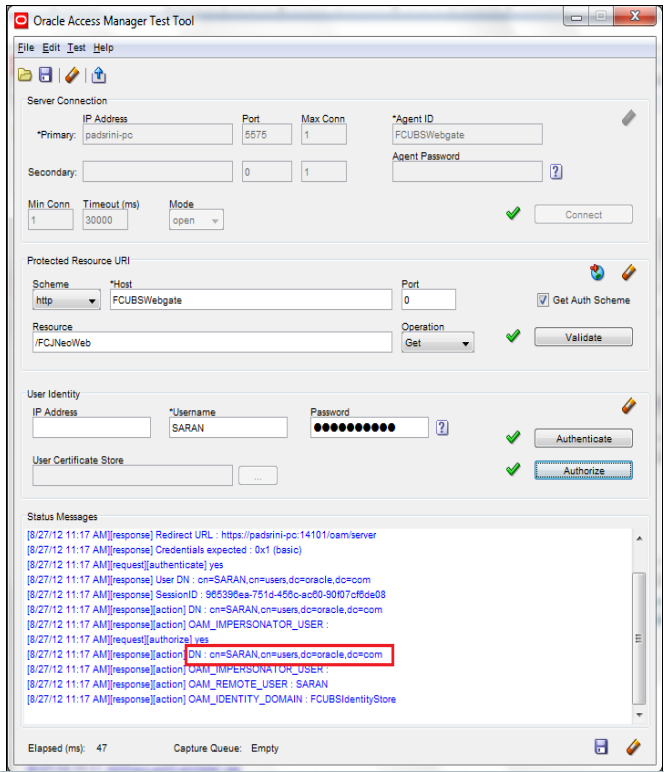Open the Edit menu
Screen dimensions: 664x772
(51, 47)
